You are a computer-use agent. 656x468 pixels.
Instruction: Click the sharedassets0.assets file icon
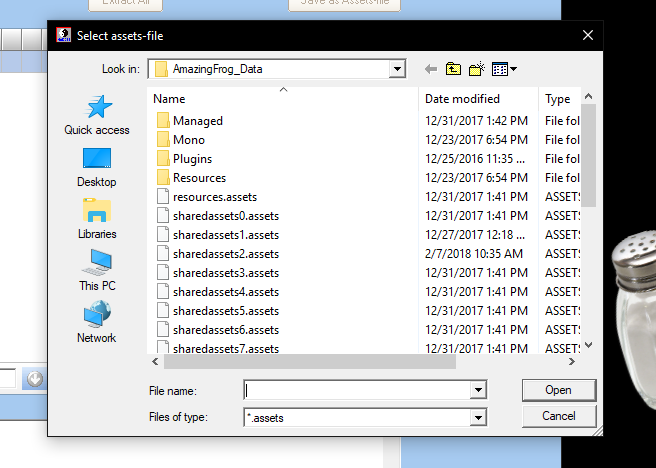(163, 215)
